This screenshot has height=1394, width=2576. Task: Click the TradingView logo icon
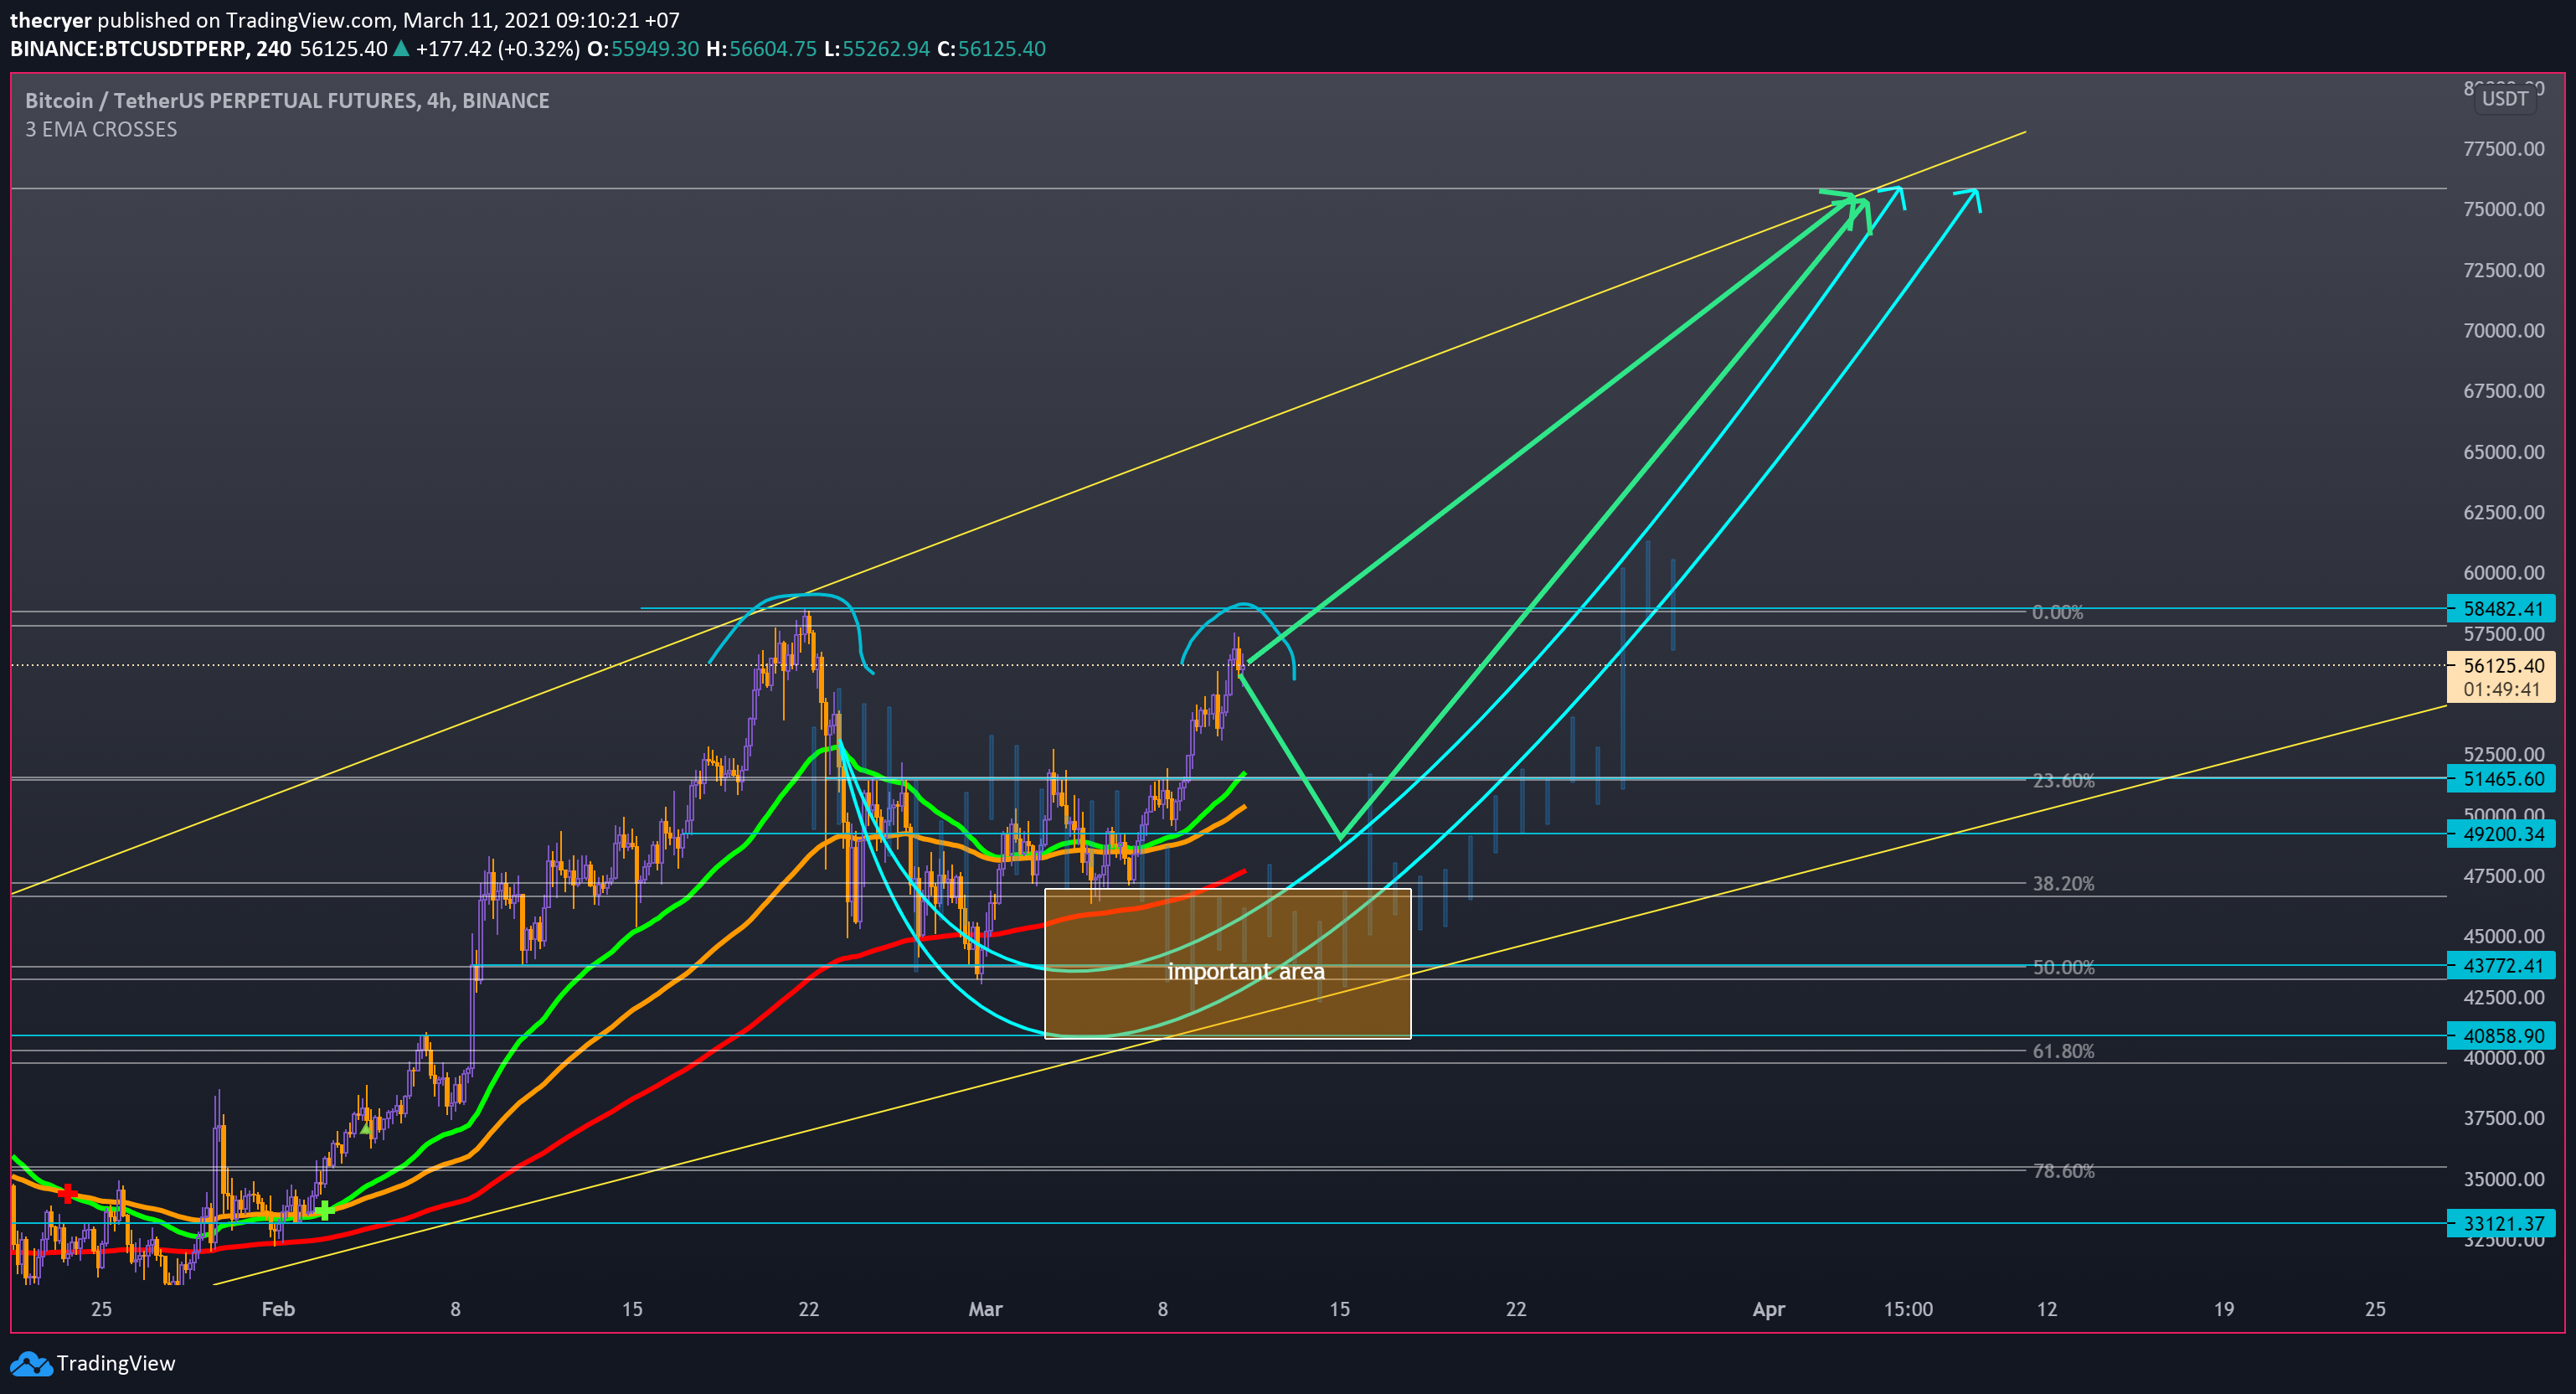[x=30, y=1364]
